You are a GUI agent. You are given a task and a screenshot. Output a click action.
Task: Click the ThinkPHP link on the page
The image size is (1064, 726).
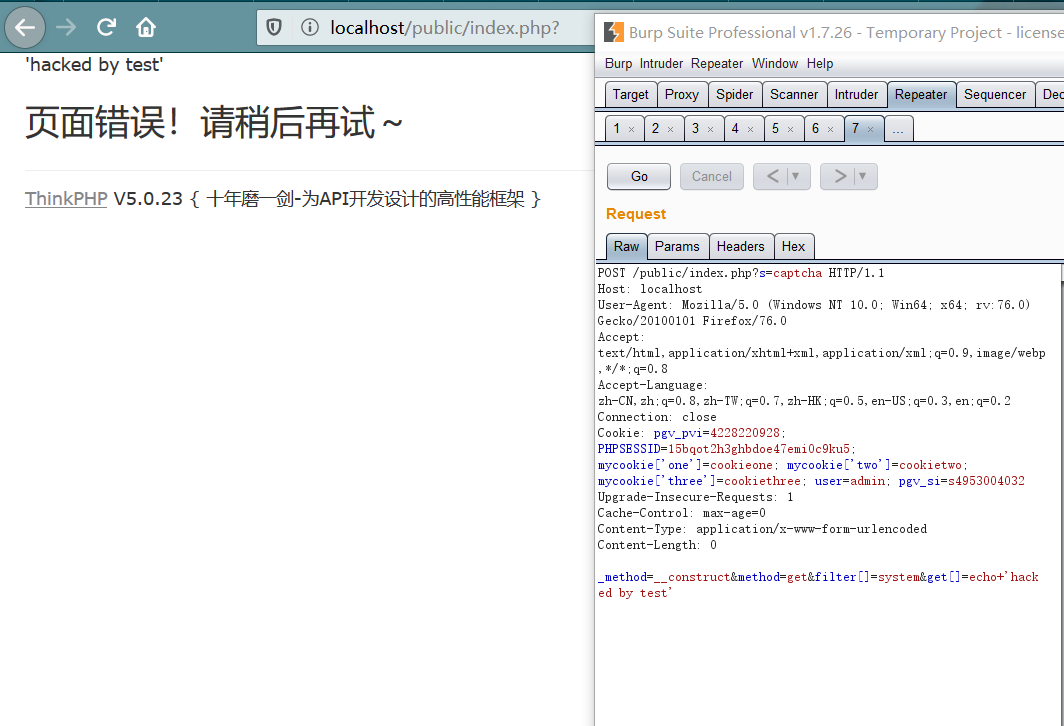click(x=66, y=199)
